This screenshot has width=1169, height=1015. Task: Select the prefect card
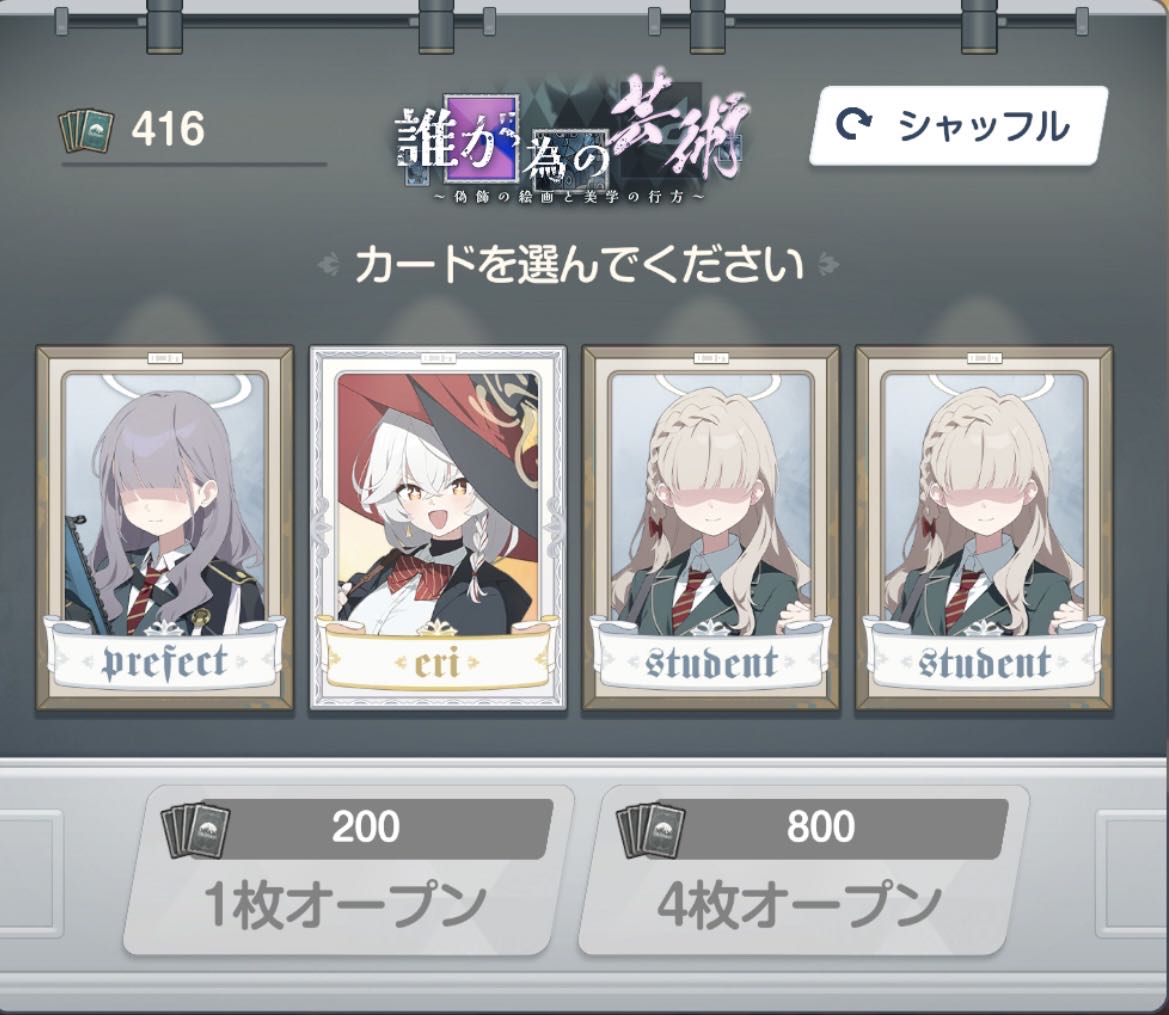point(165,527)
